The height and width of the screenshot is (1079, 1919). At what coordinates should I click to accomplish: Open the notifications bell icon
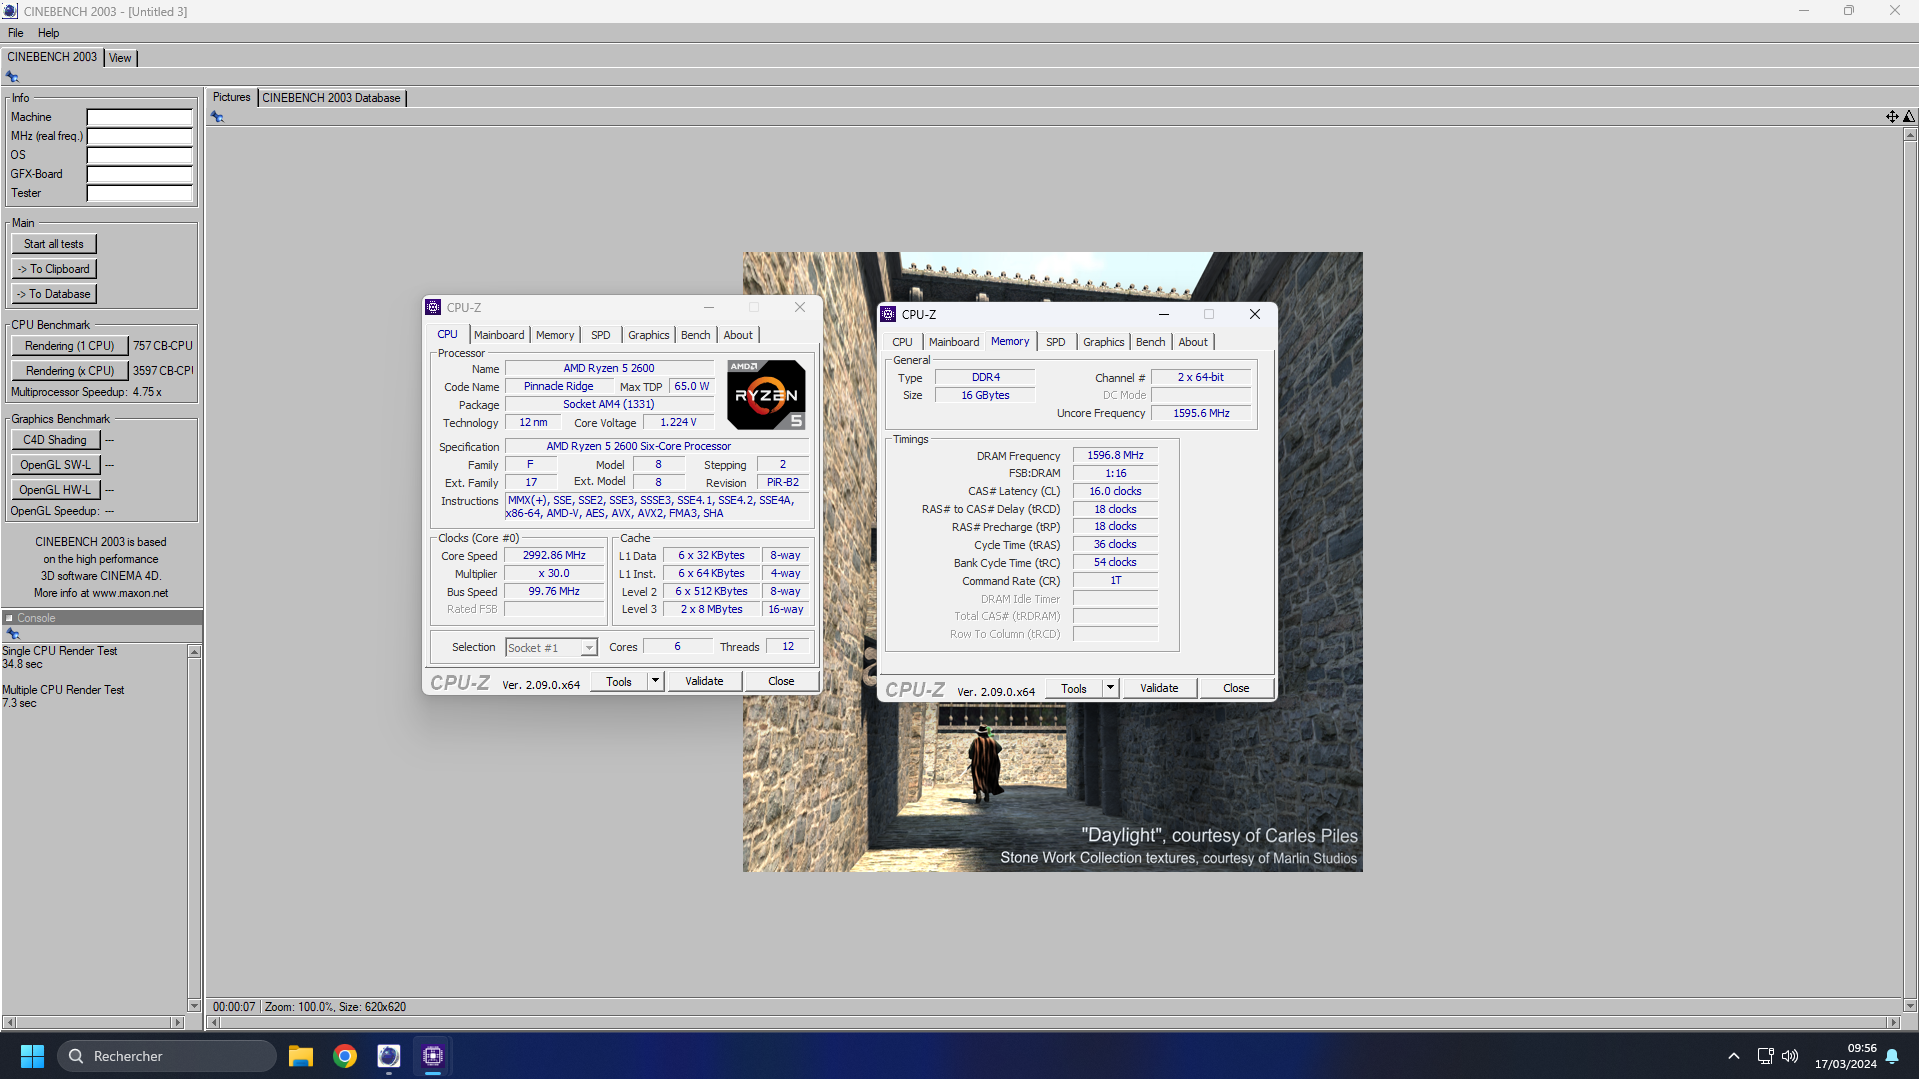[x=1892, y=1056]
